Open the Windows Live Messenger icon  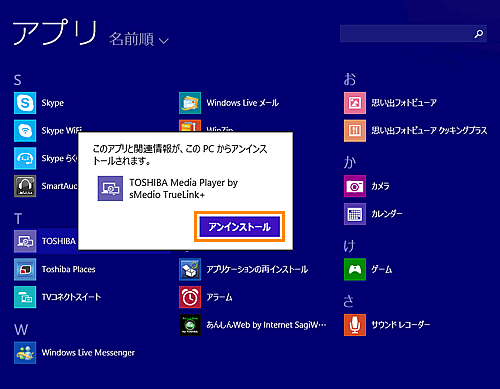[x=25, y=353]
